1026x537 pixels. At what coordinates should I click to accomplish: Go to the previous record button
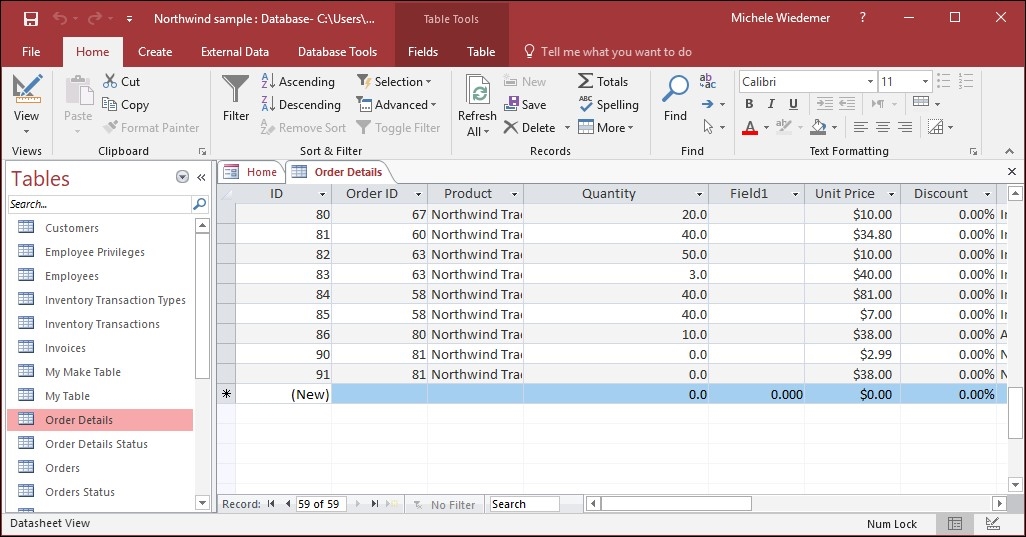(288, 504)
